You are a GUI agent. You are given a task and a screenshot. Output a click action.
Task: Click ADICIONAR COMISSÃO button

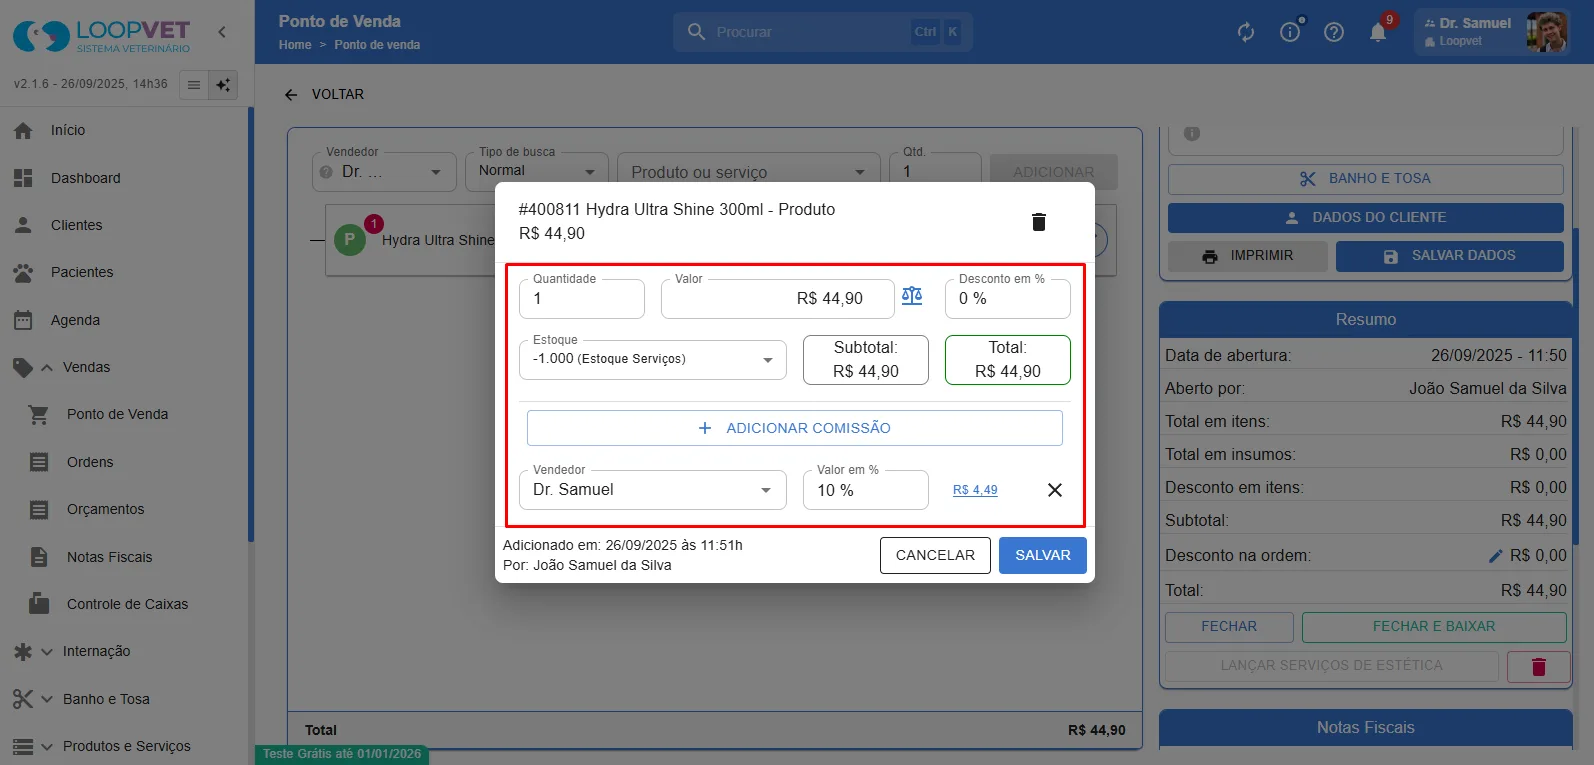coord(795,428)
